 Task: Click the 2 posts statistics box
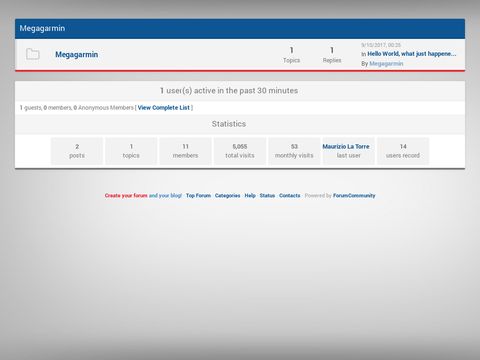point(77,151)
